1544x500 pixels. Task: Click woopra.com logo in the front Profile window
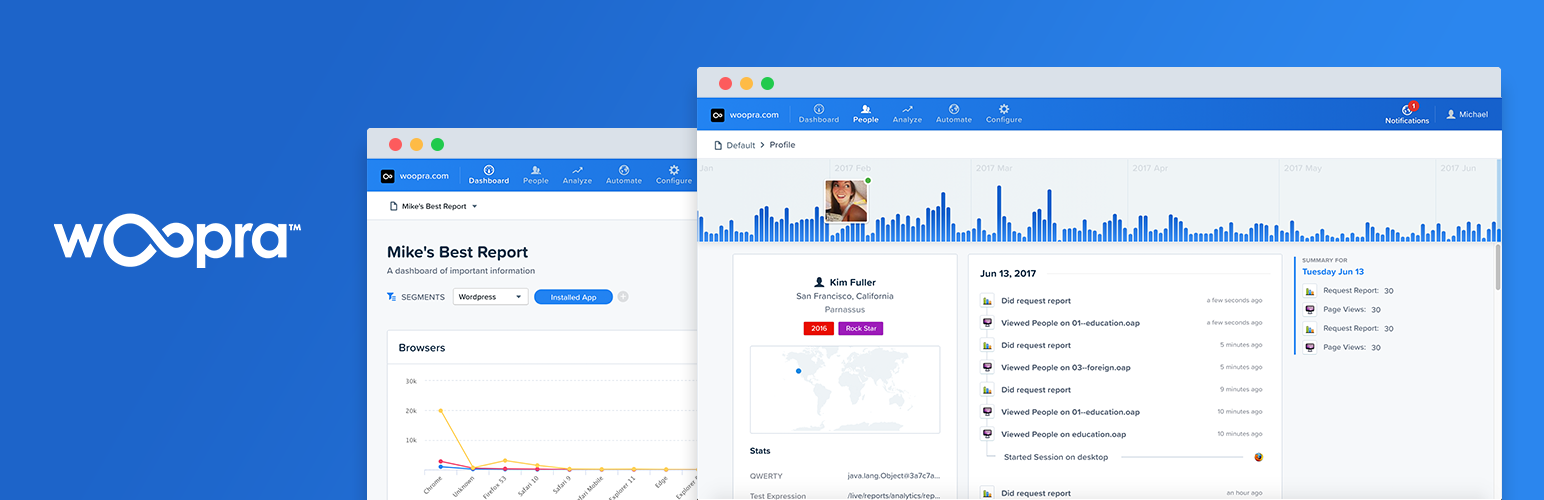(744, 115)
